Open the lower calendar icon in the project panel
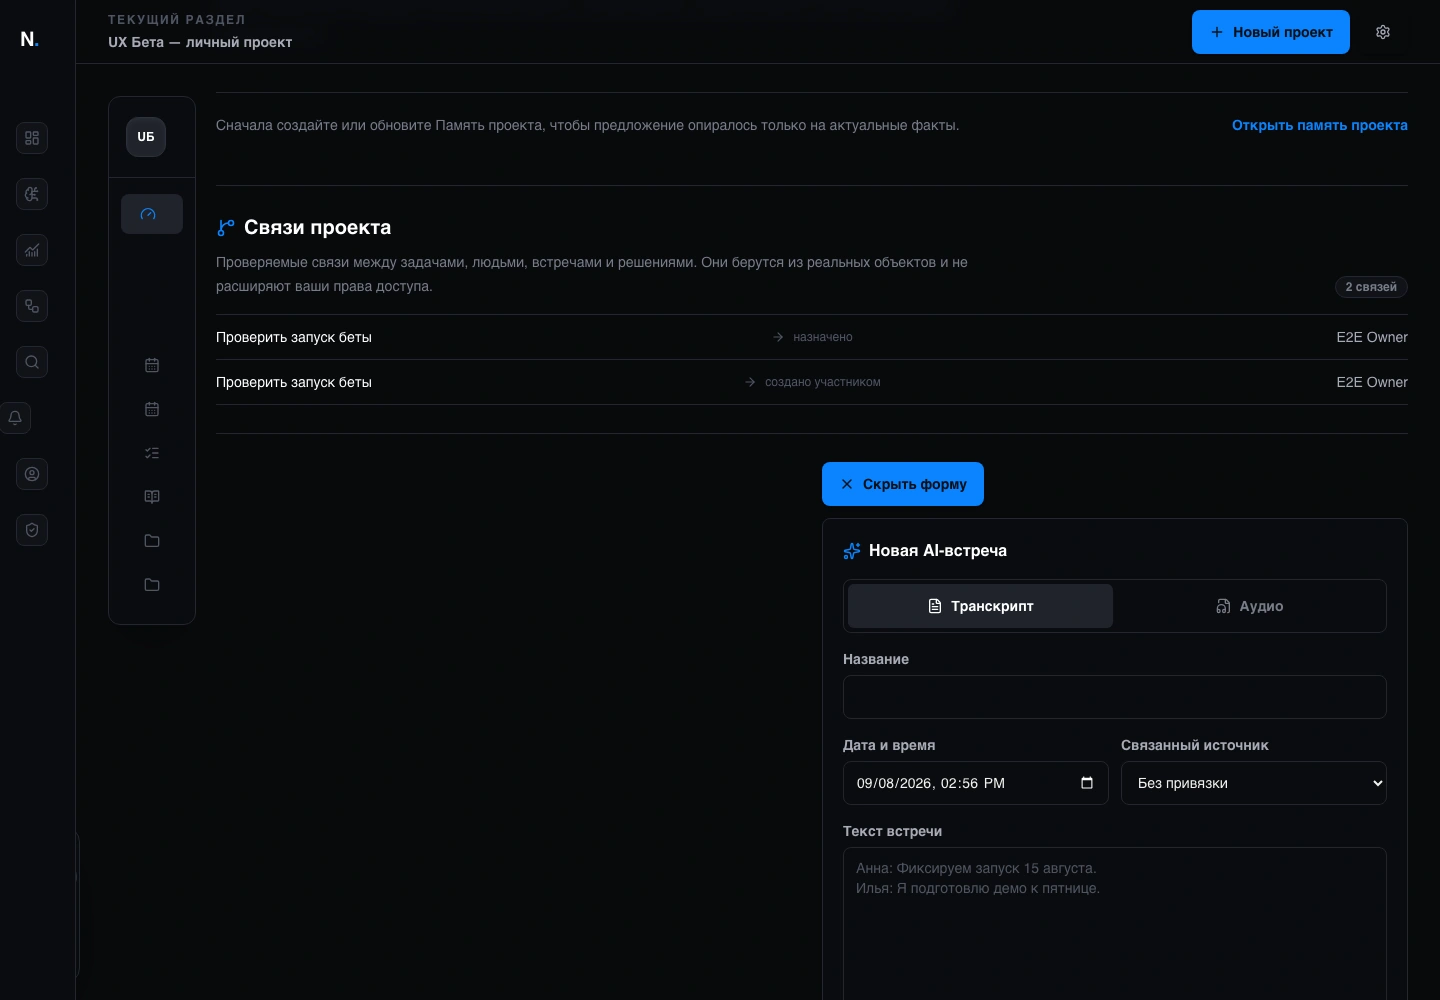 click(152, 409)
